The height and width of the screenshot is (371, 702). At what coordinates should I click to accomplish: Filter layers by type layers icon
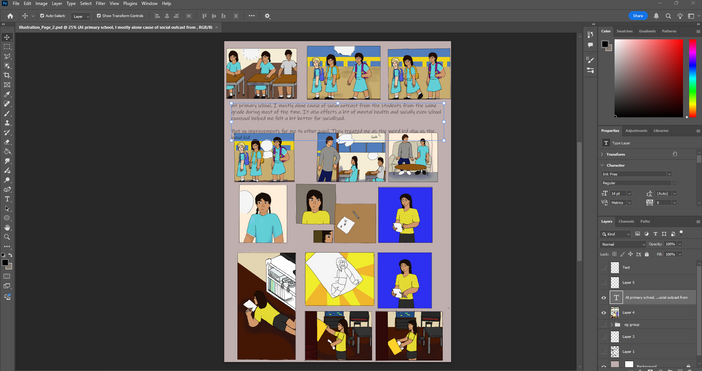(x=655, y=234)
